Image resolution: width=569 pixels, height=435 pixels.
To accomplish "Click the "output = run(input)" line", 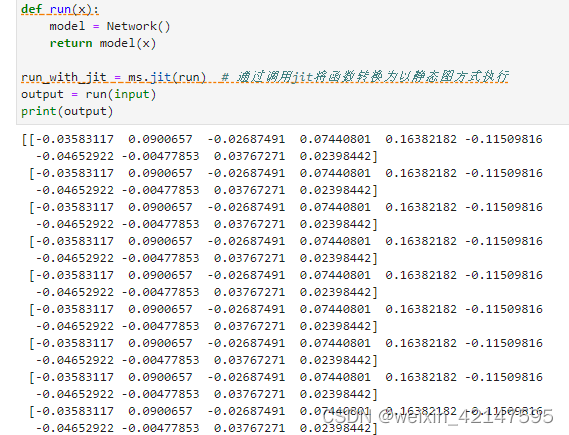I will (89, 94).
